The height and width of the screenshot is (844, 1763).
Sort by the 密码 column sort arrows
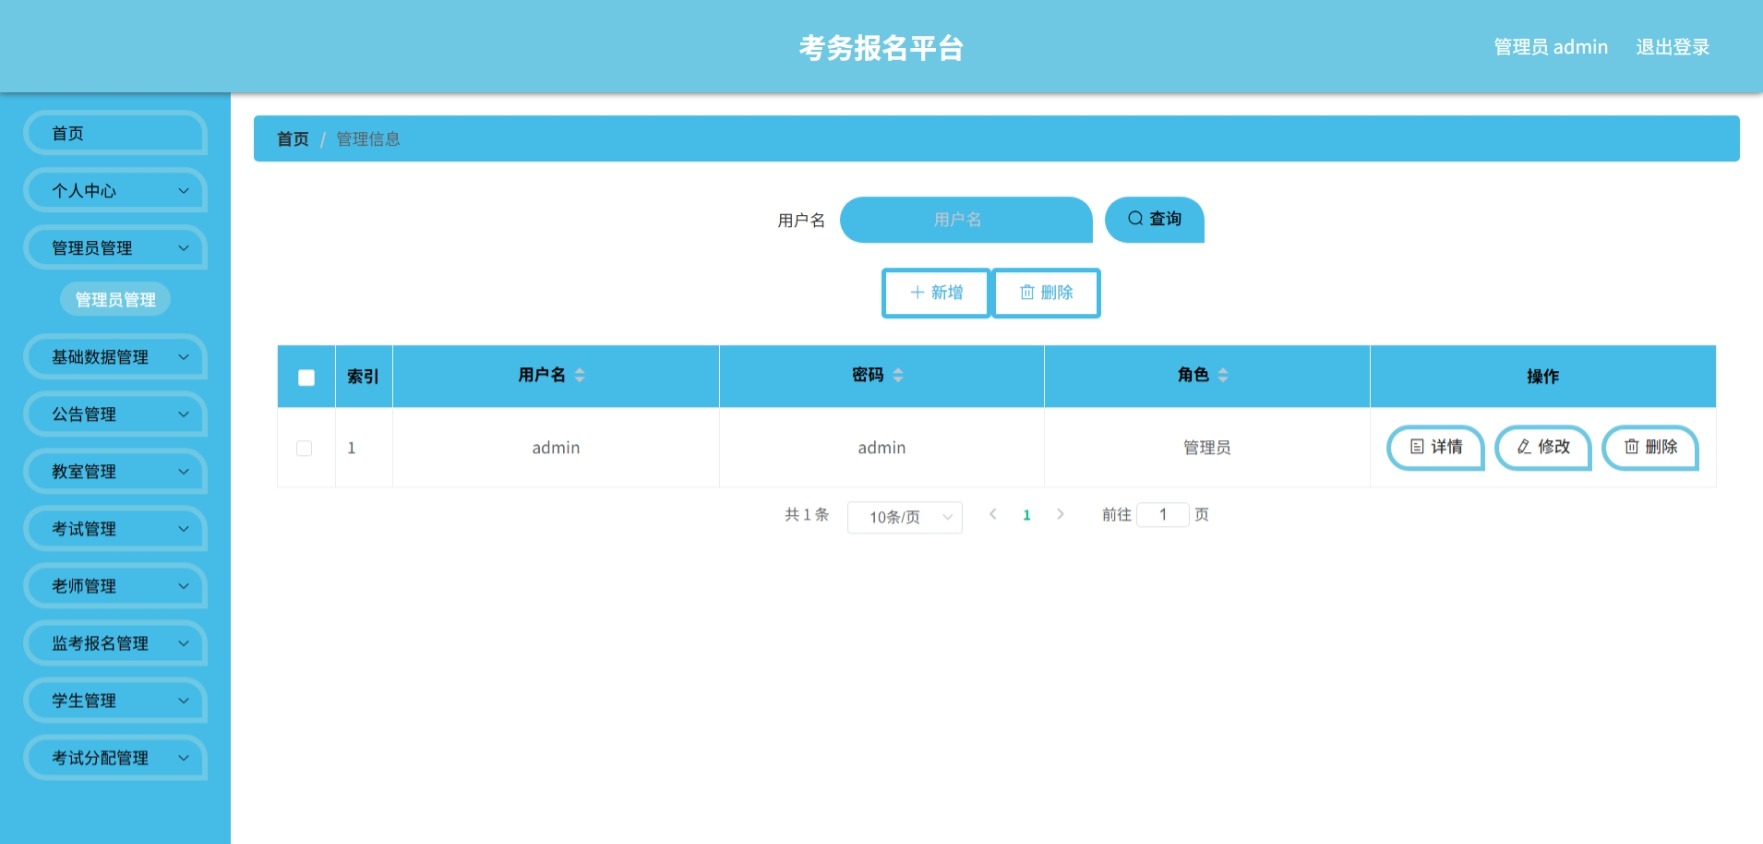(x=898, y=375)
